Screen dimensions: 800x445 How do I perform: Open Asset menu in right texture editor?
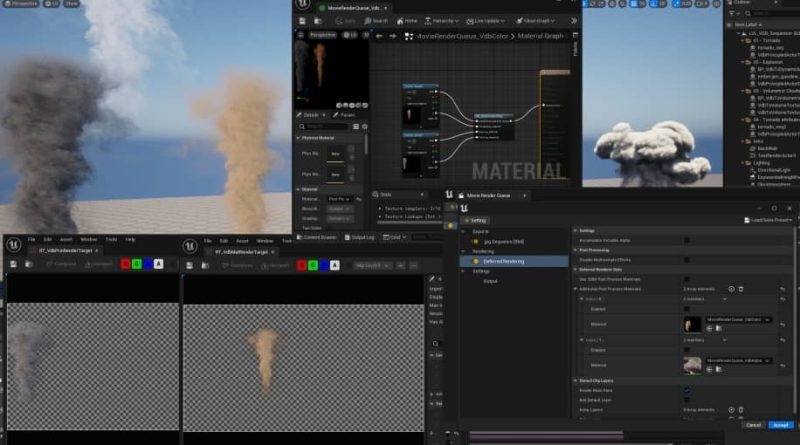pos(242,241)
